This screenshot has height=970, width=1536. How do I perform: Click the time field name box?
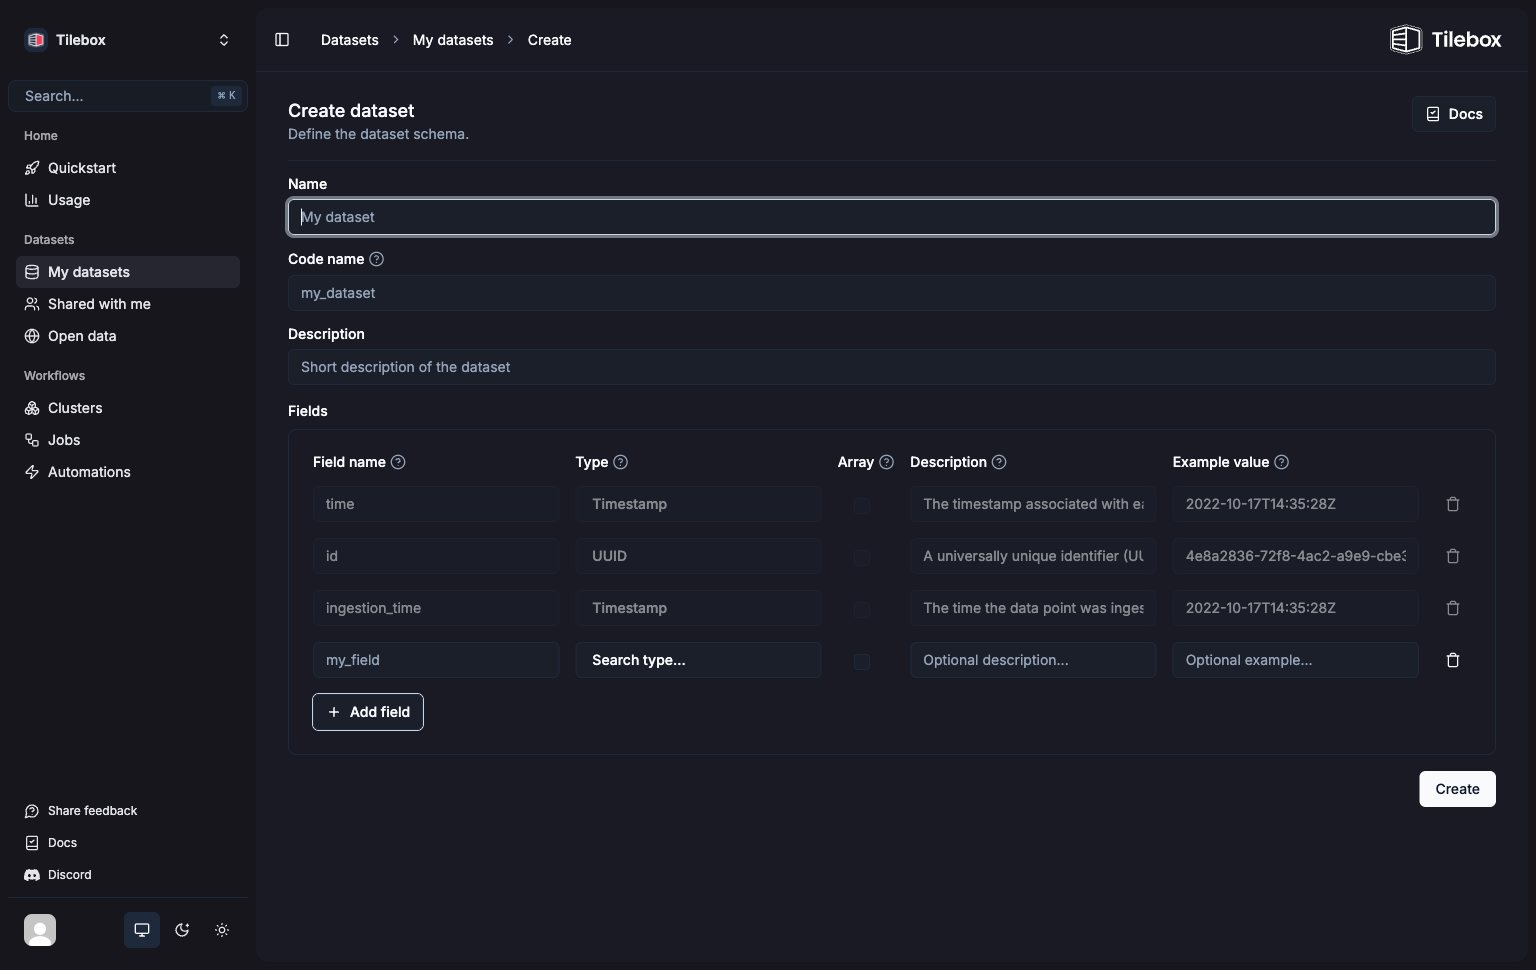(x=436, y=504)
